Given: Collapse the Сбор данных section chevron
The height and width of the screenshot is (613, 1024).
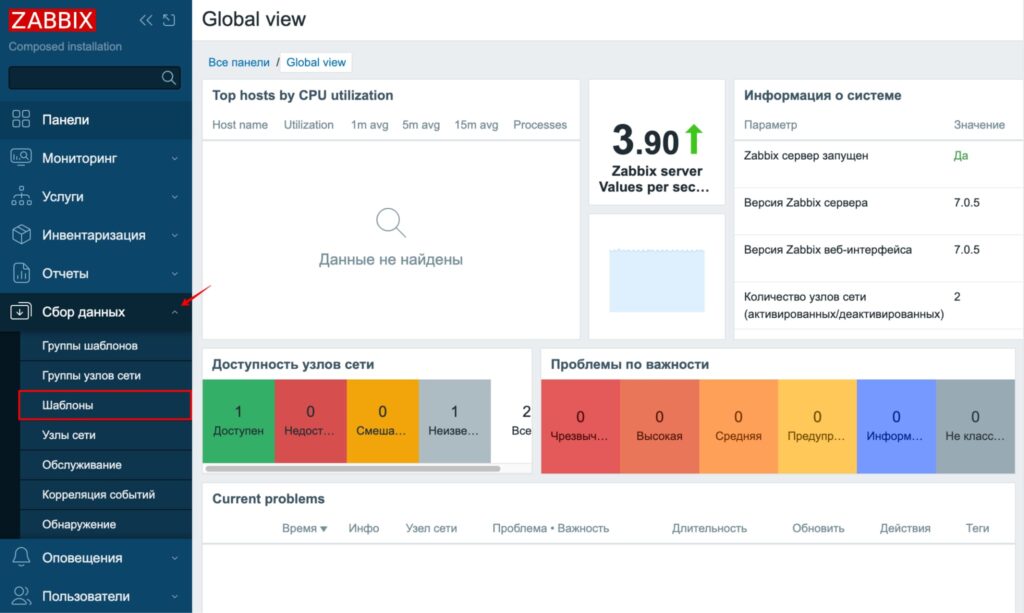Looking at the screenshot, I should coord(175,312).
